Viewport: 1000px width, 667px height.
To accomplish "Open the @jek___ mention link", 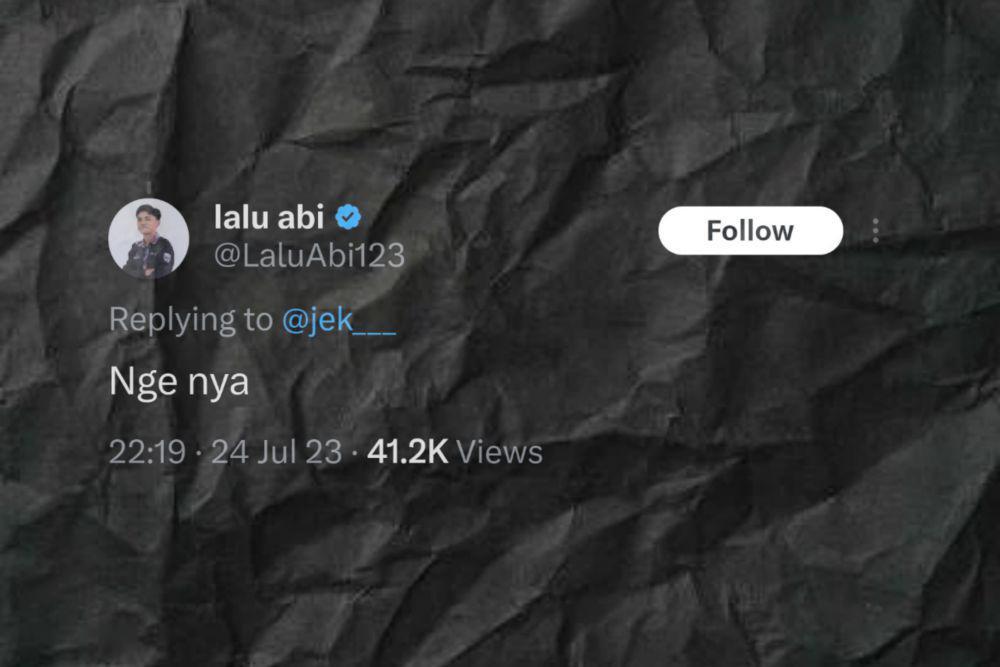I will 339,319.
